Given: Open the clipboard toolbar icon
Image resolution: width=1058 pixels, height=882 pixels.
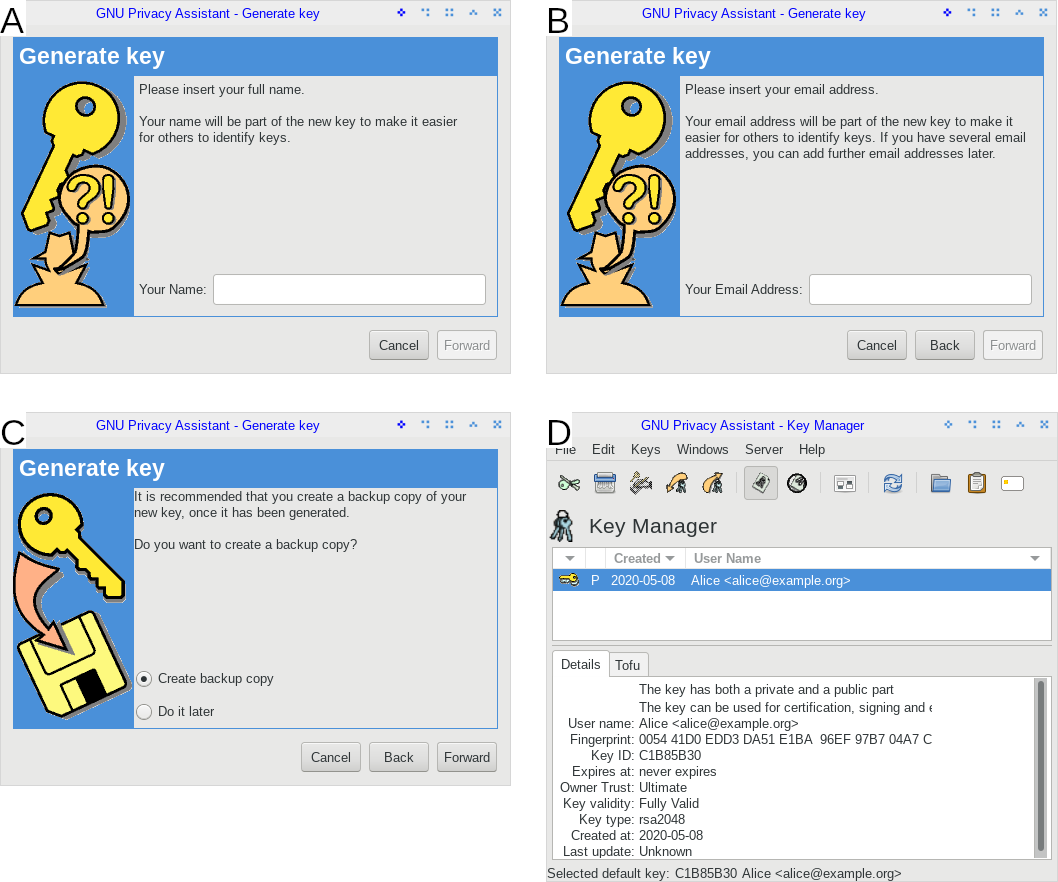Looking at the screenshot, I should click(976, 483).
